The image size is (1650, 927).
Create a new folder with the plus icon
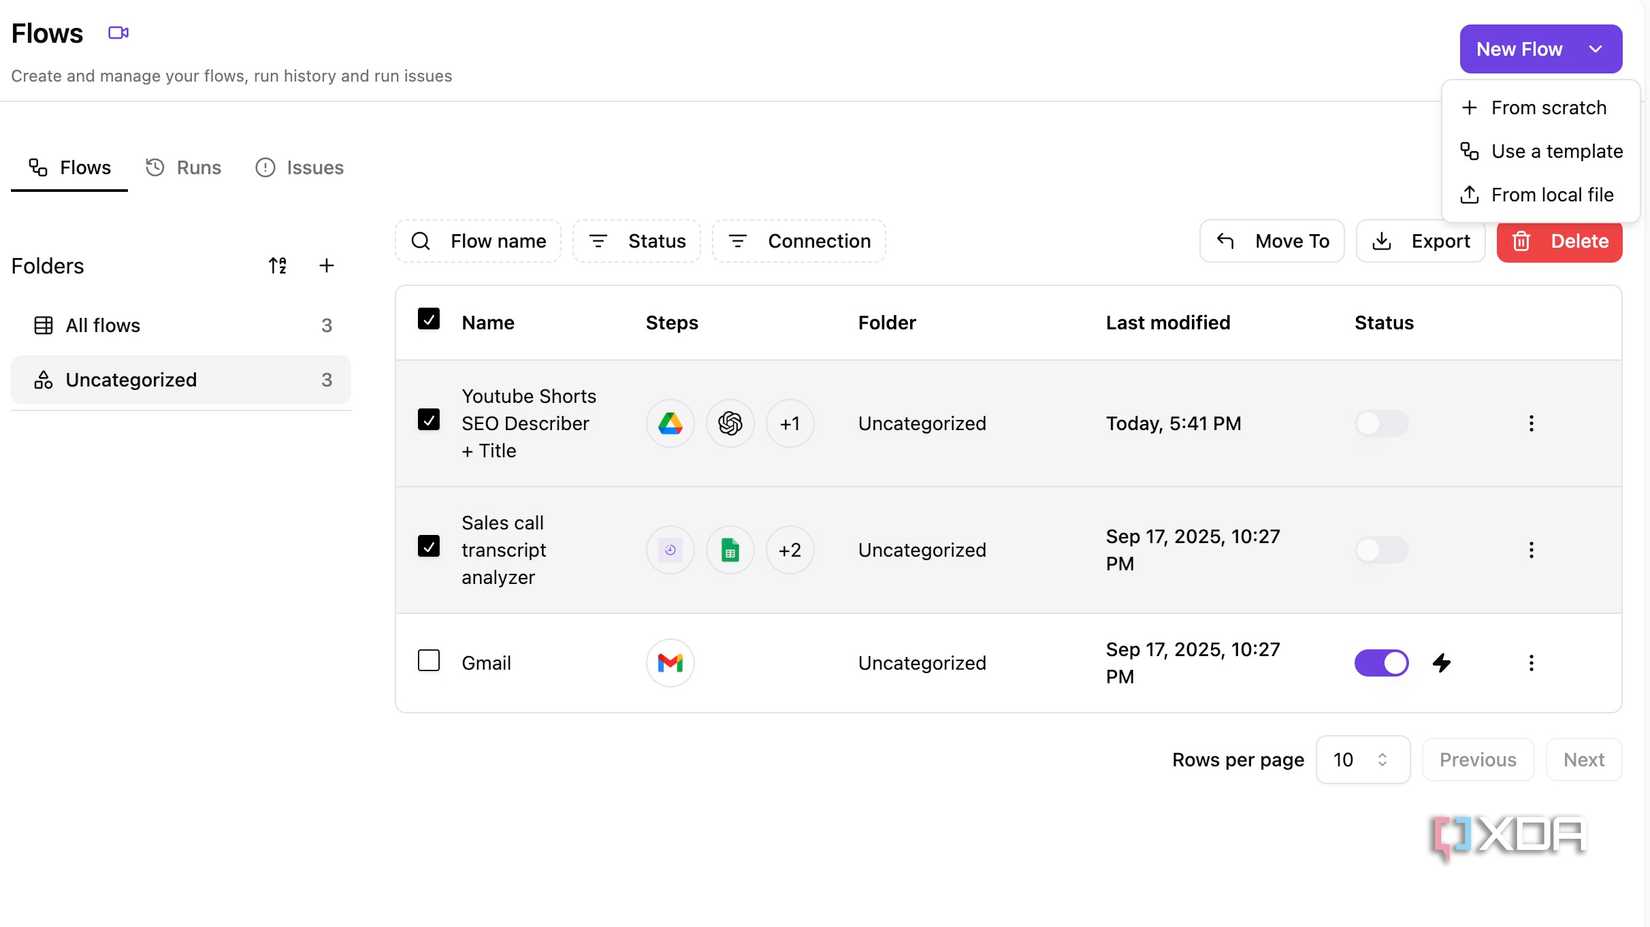326,265
